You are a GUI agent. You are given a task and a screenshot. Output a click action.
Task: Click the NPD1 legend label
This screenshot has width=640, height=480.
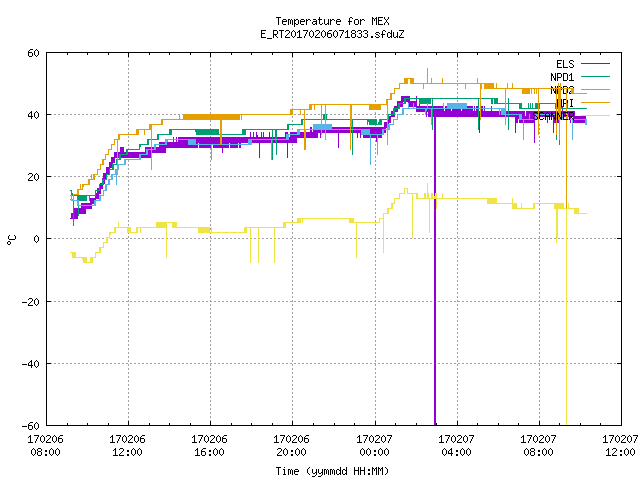[x=562, y=77]
